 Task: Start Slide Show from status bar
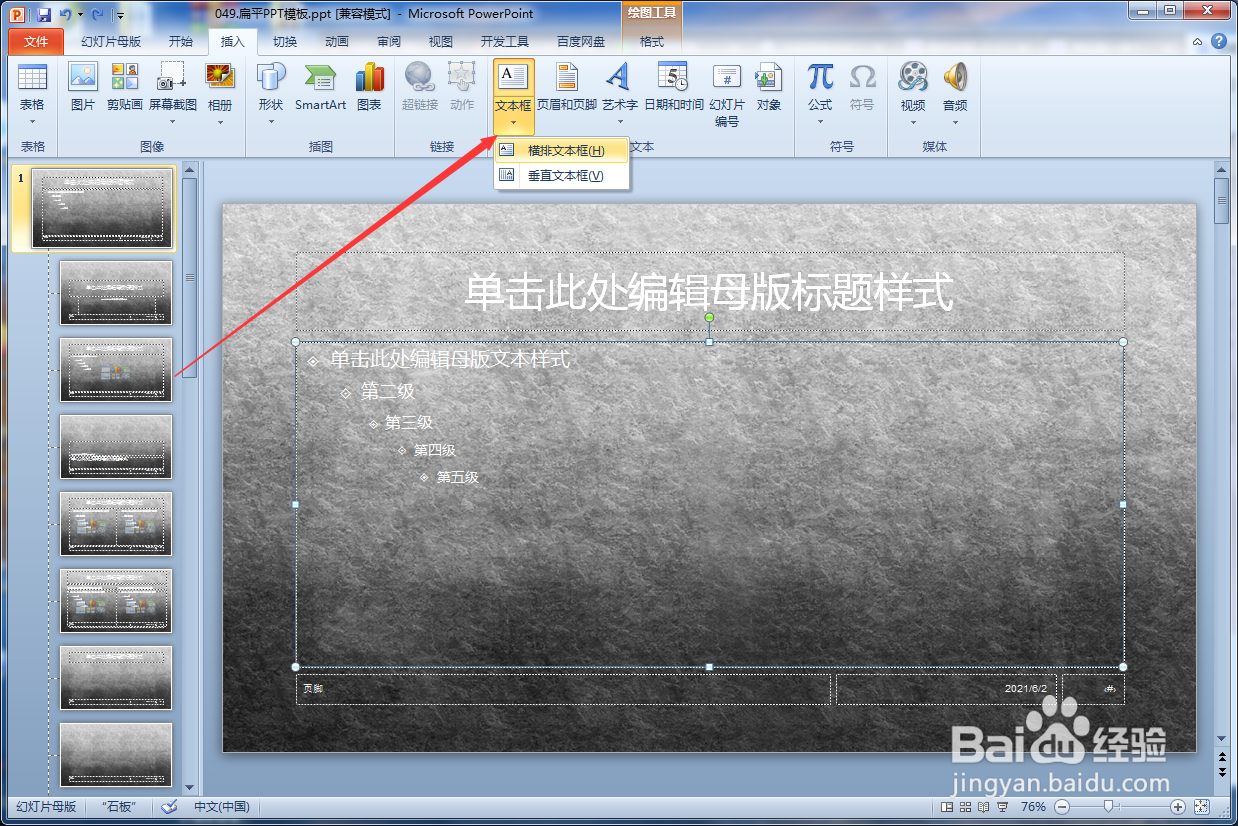(x=1002, y=806)
